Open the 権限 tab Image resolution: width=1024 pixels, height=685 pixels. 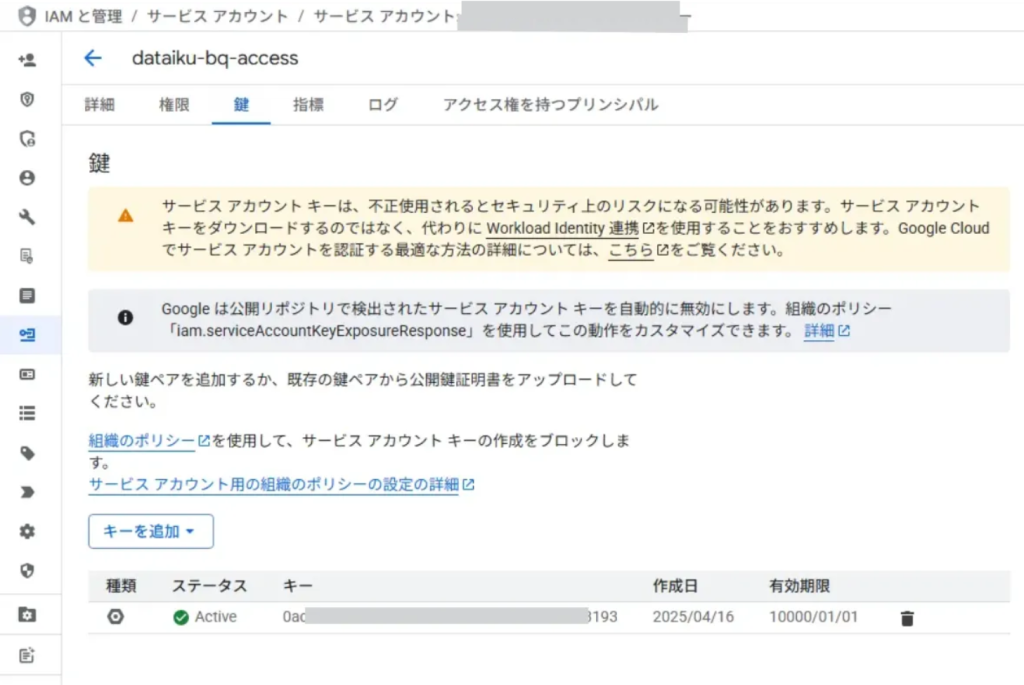[x=174, y=105]
